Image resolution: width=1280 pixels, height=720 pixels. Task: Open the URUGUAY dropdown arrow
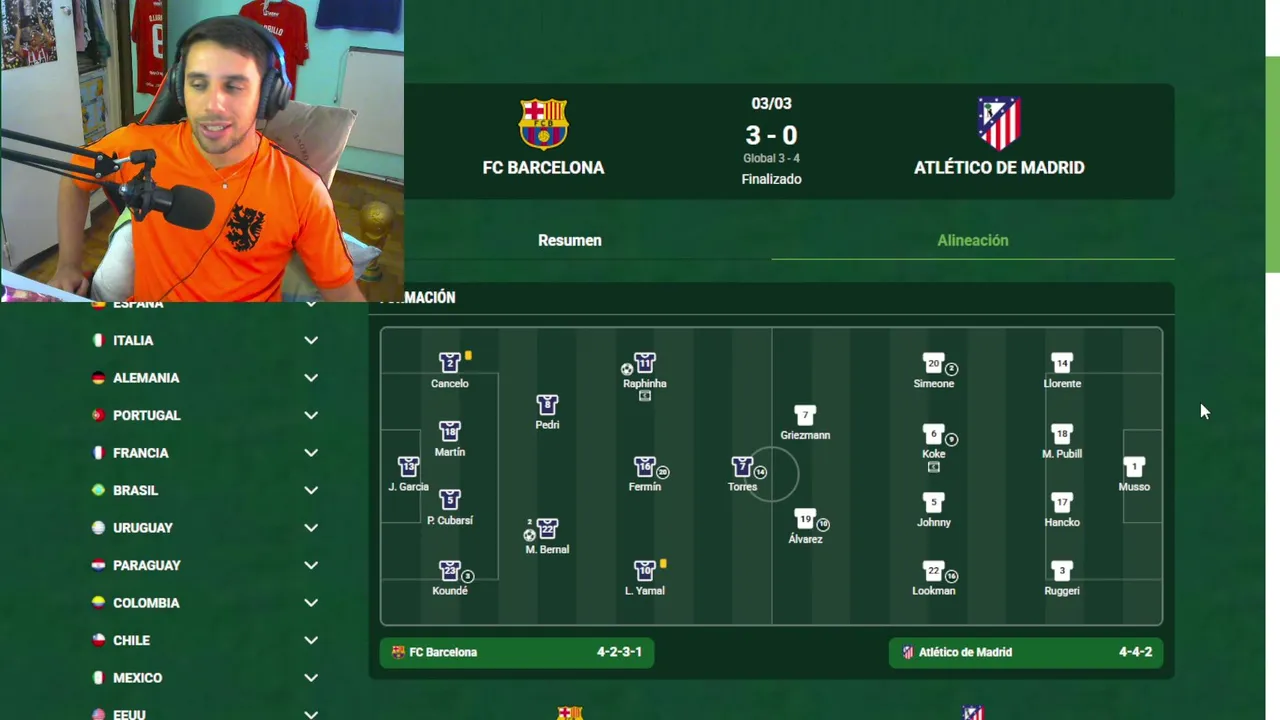(x=311, y=528)
